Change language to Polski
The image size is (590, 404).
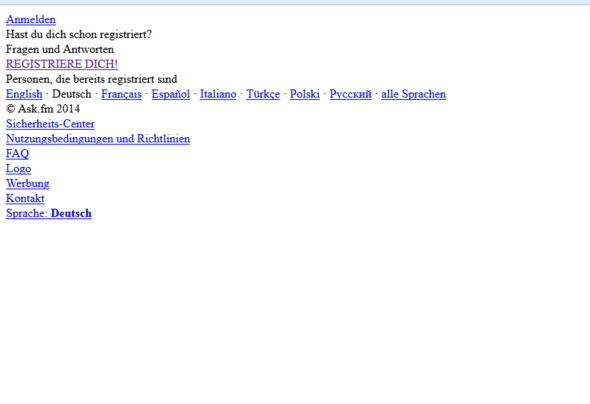(x=305, y=94)
